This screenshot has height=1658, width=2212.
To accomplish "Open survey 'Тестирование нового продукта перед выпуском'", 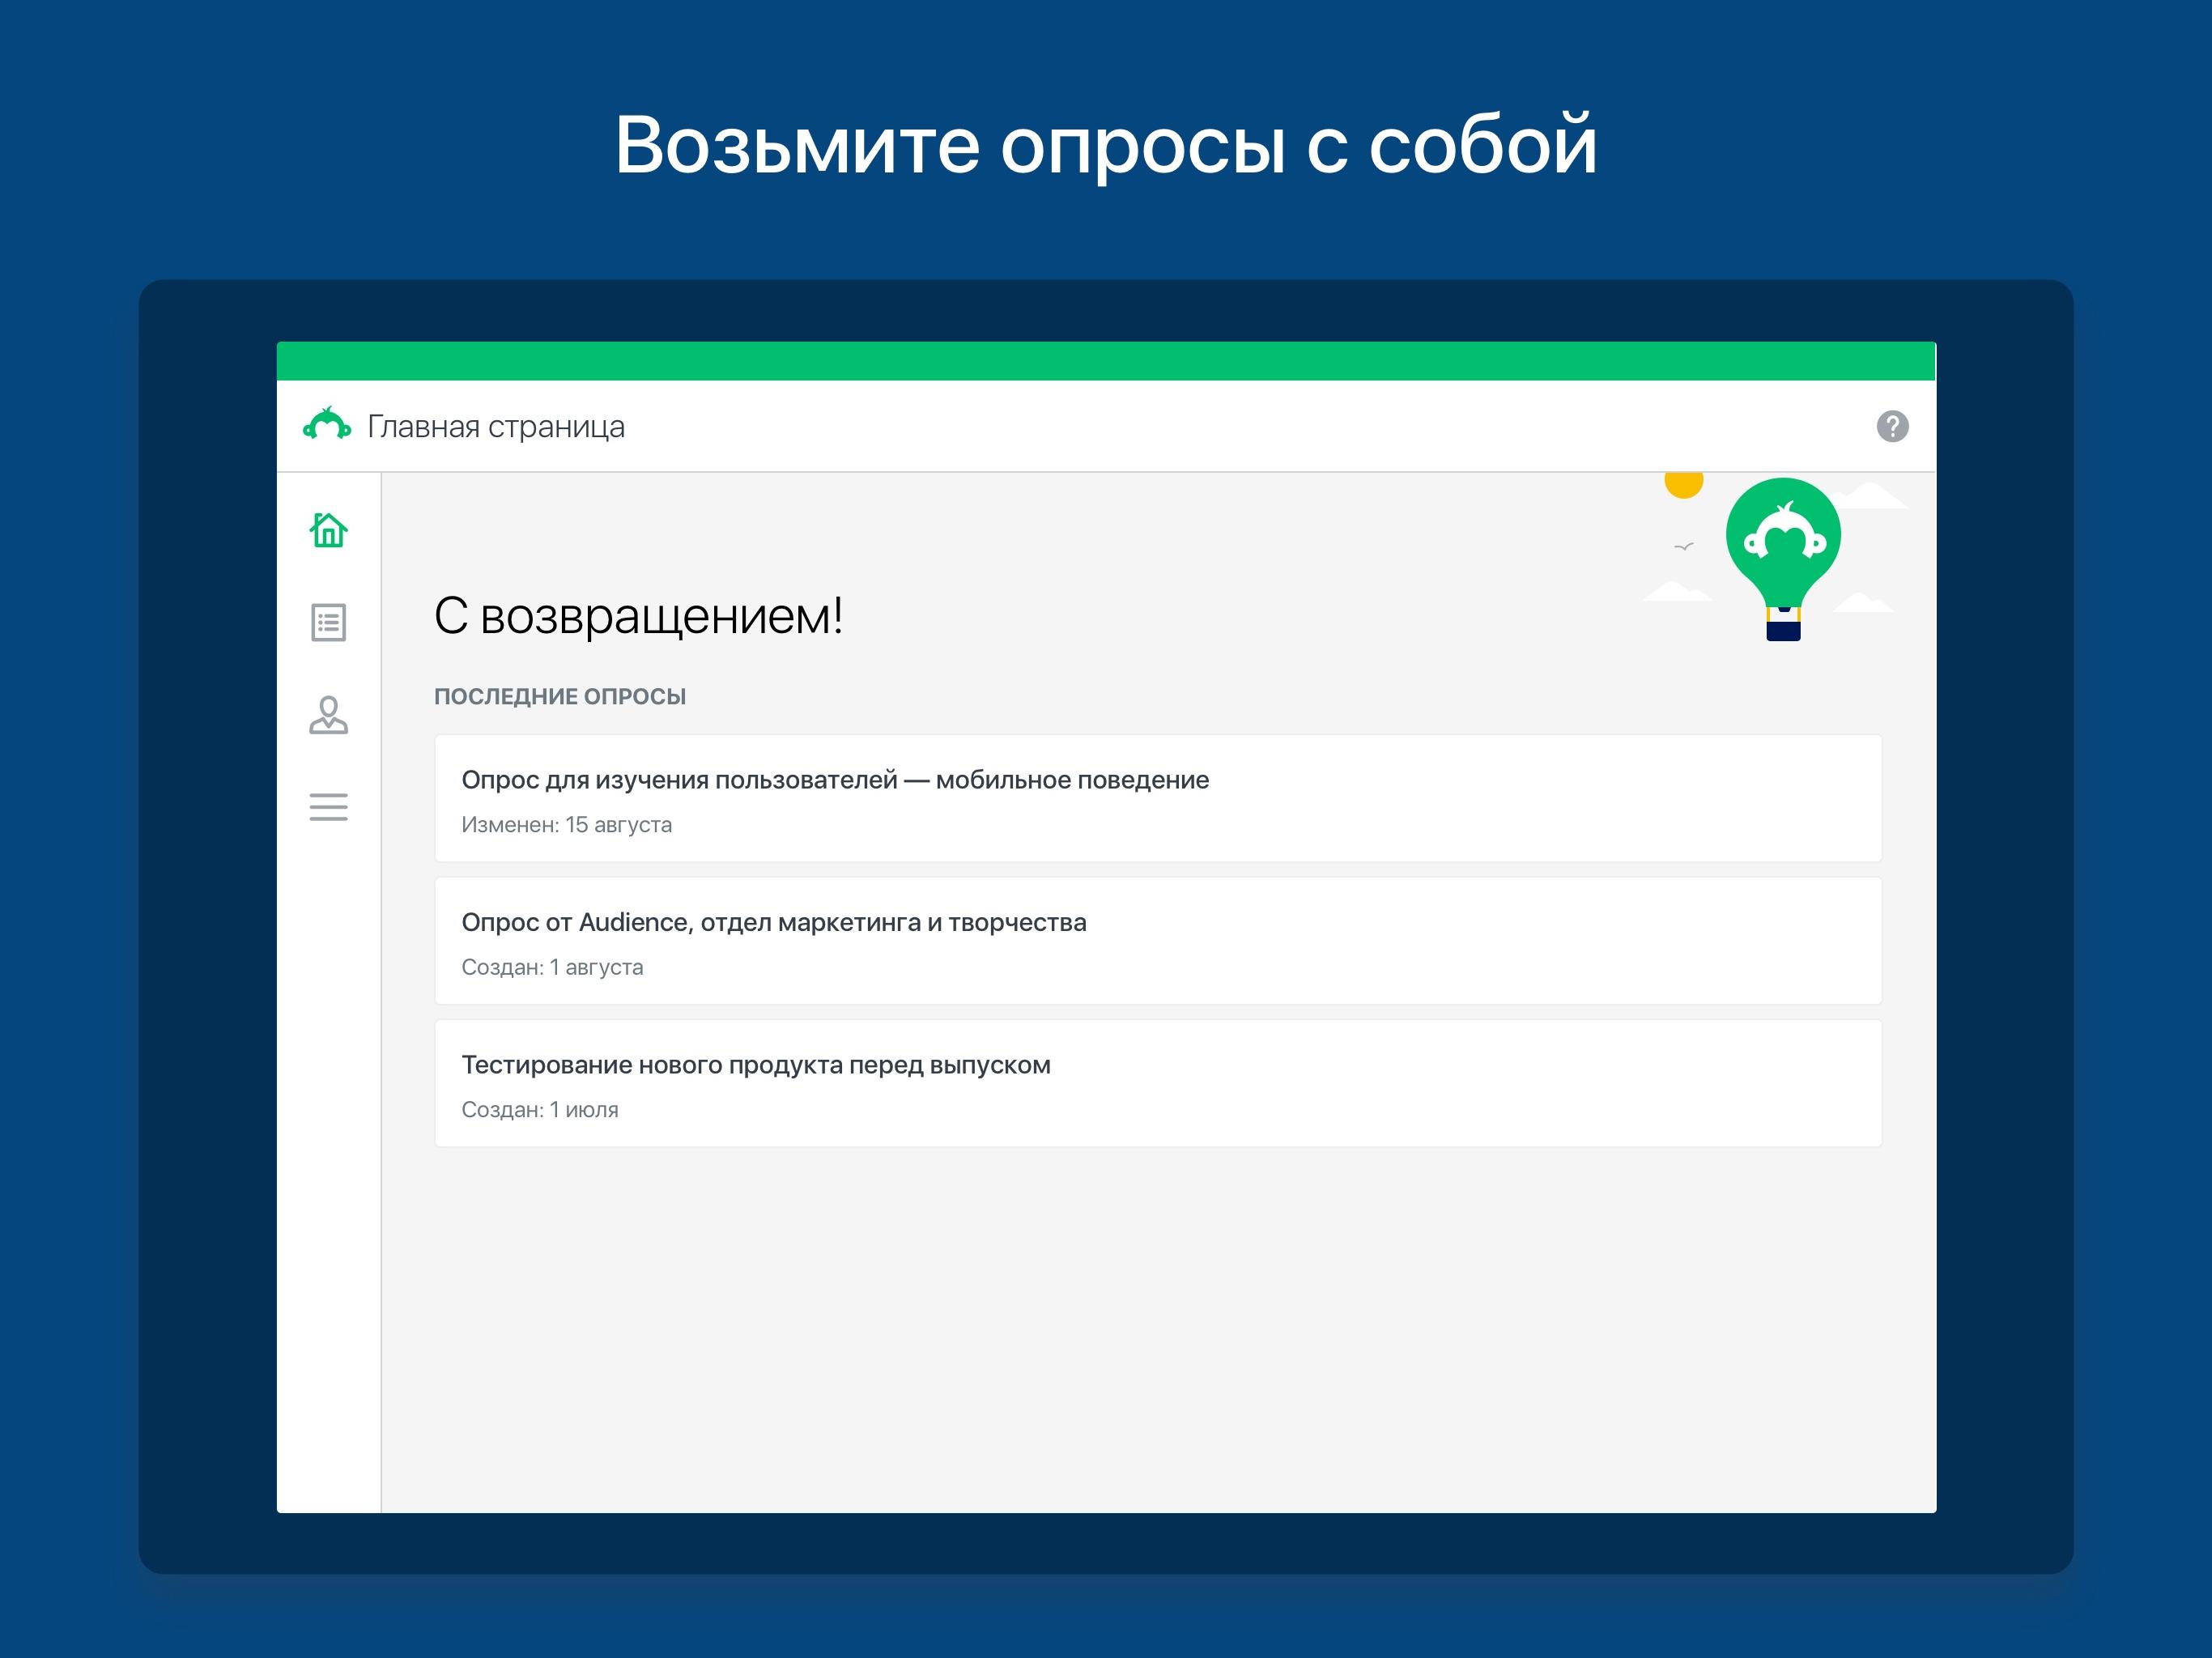I will [1158, 1083].
